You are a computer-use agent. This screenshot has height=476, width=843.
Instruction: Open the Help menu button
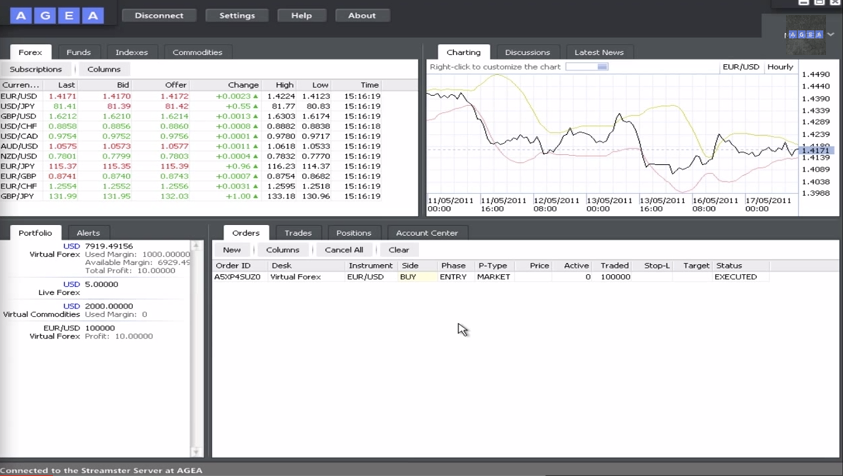point(302,16)
